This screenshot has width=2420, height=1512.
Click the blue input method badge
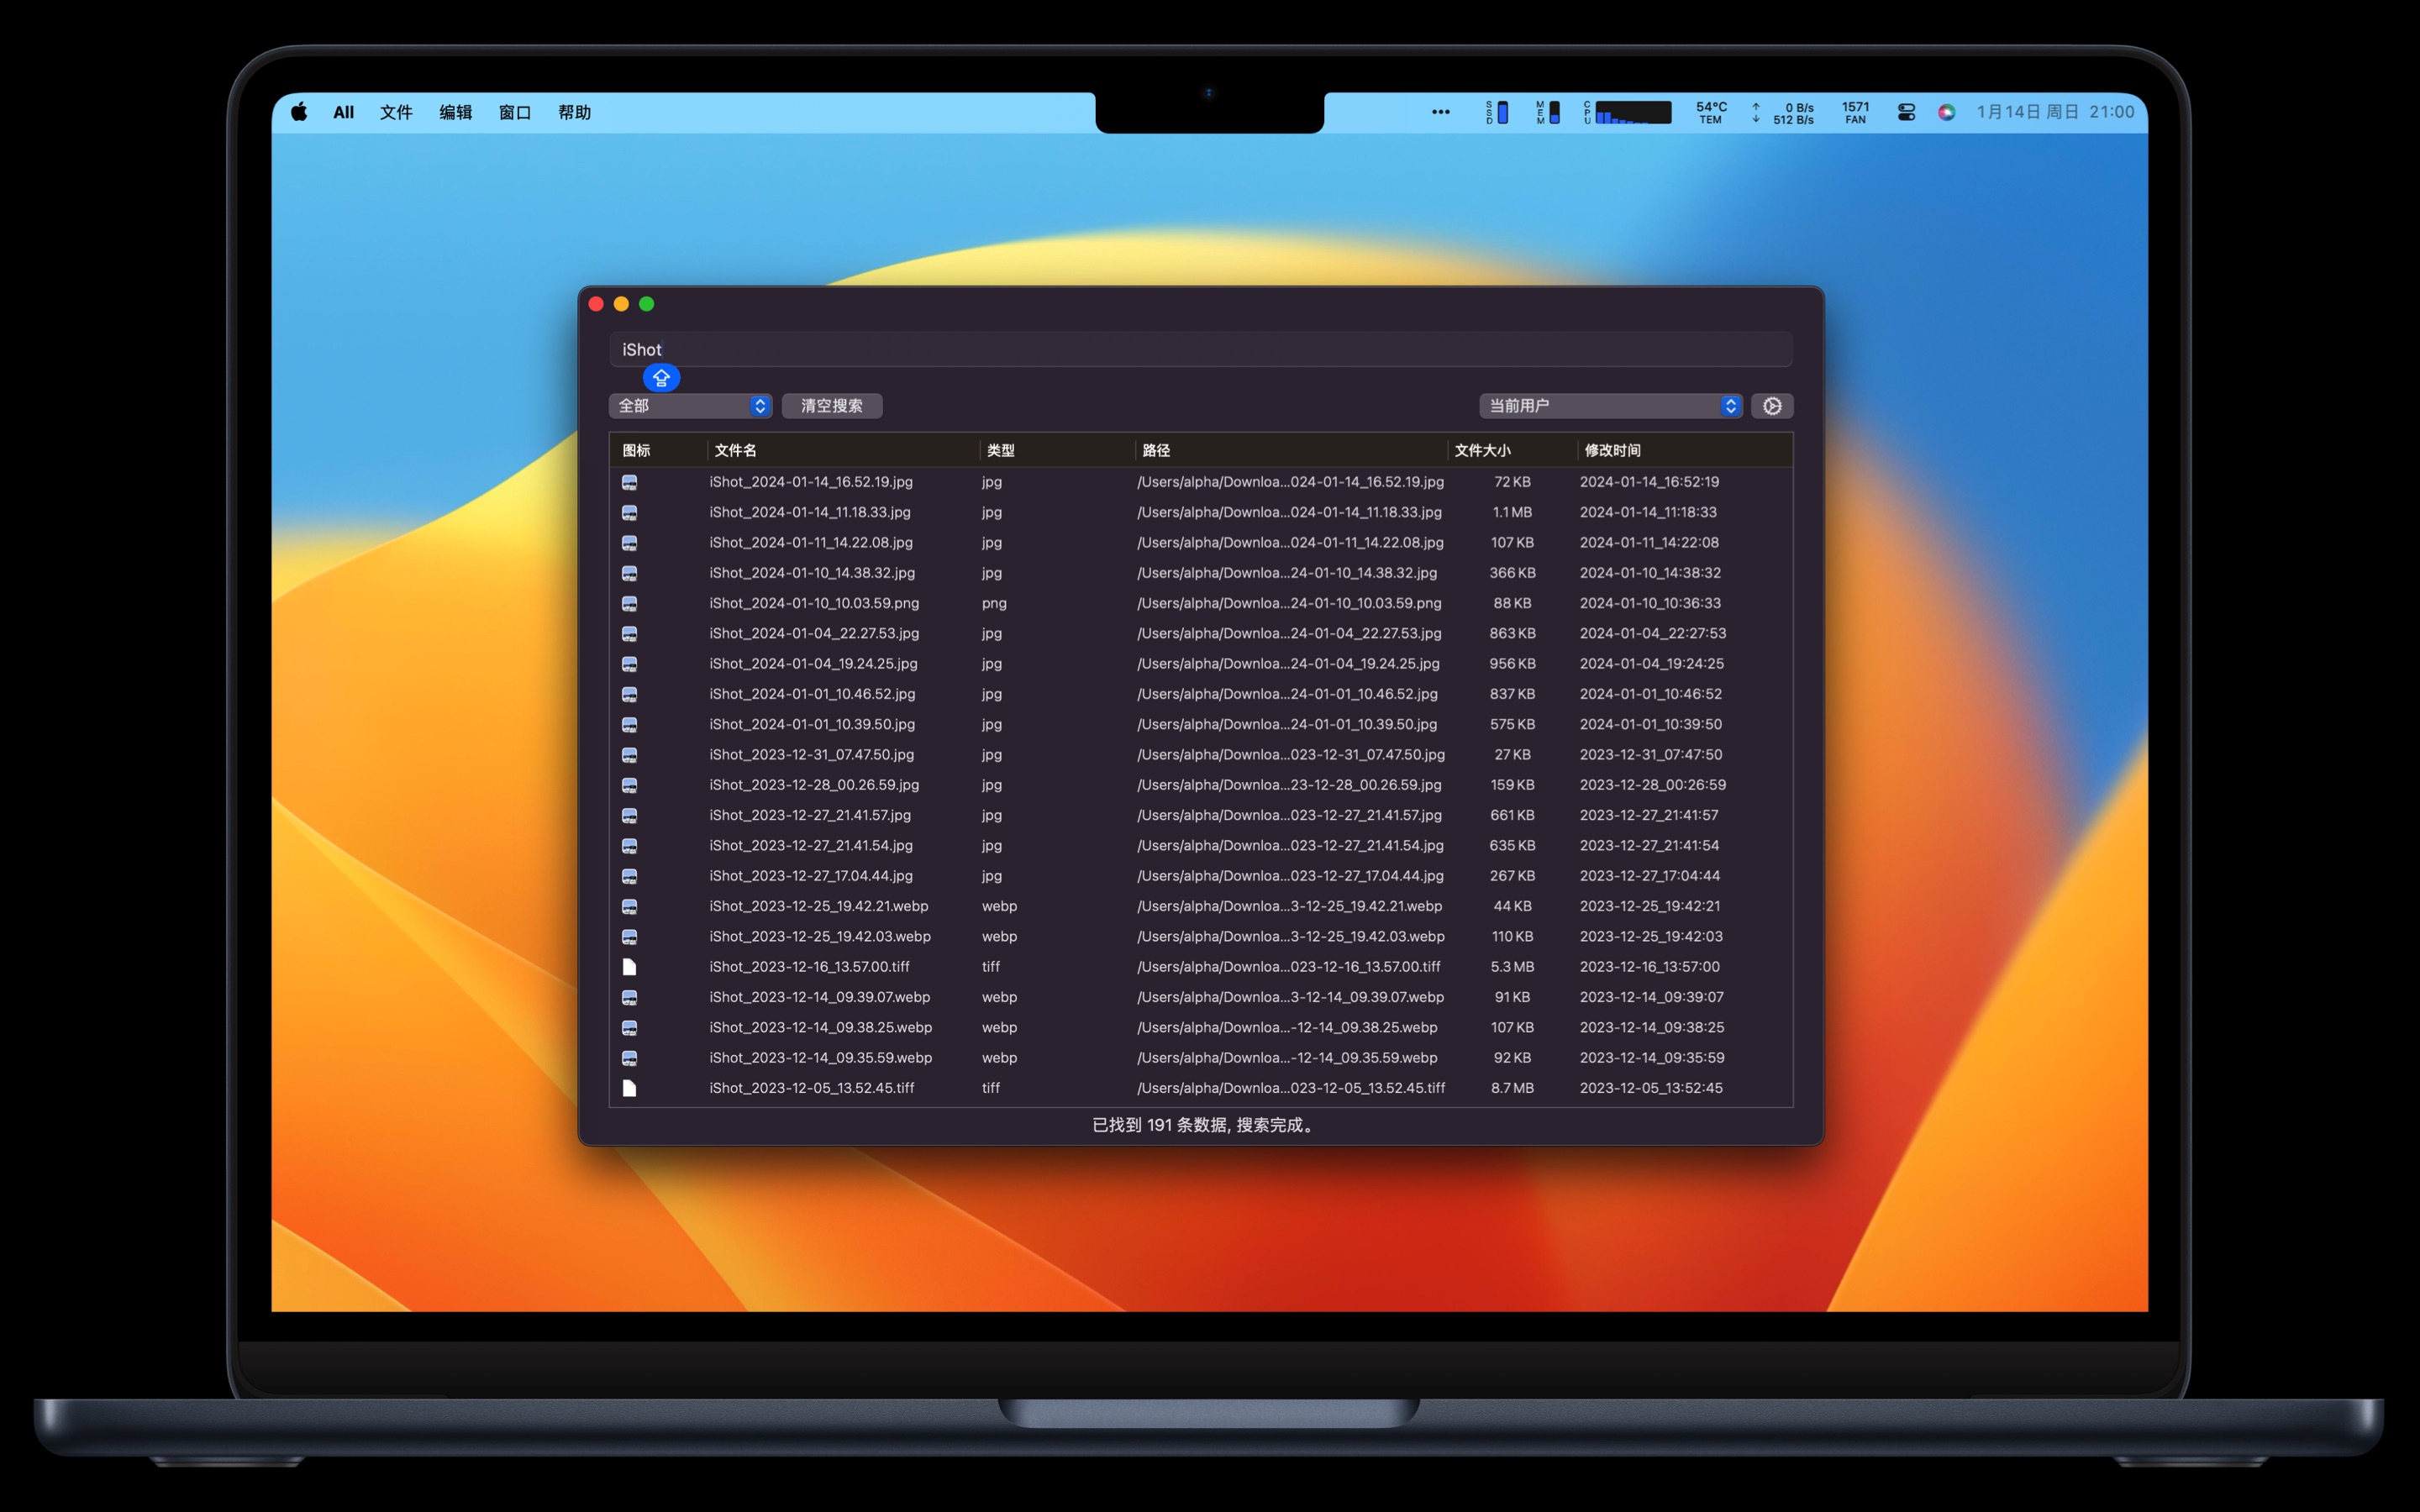click(661, 378)
